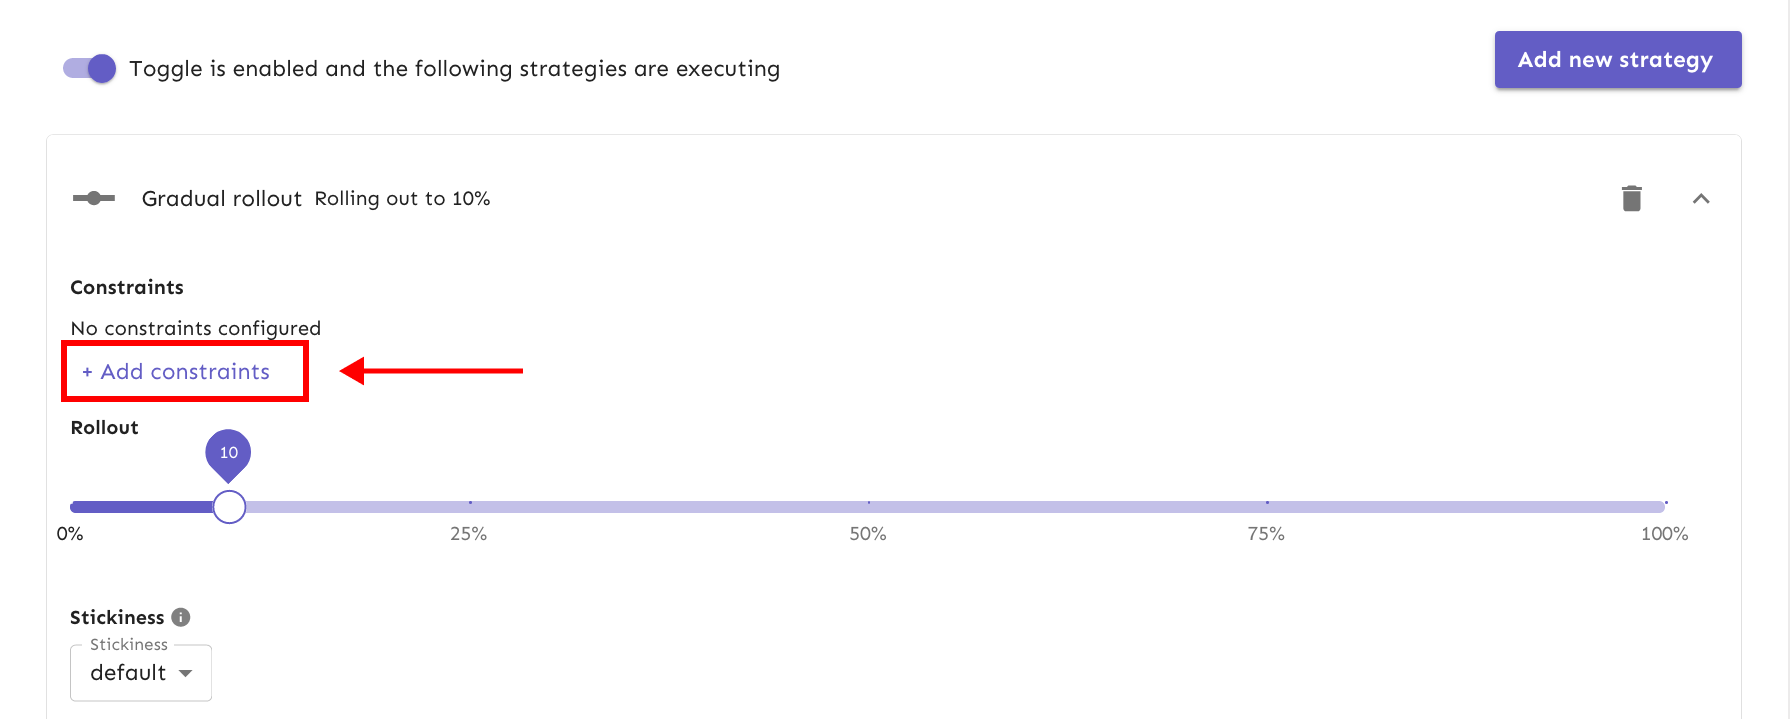Set rollout slider at the 50% tick
This screenshot has width=1790, height=719.
coord(868,507)
